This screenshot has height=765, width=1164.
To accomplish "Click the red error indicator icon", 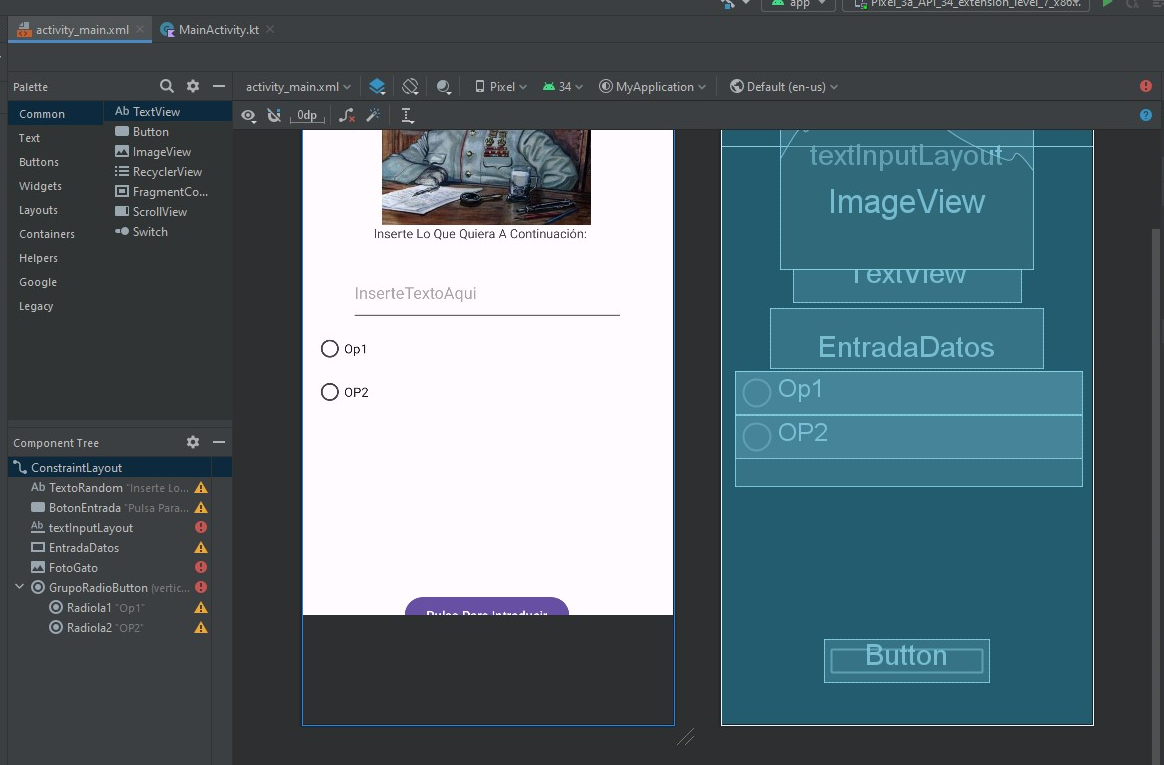I will click(1146, 87).
